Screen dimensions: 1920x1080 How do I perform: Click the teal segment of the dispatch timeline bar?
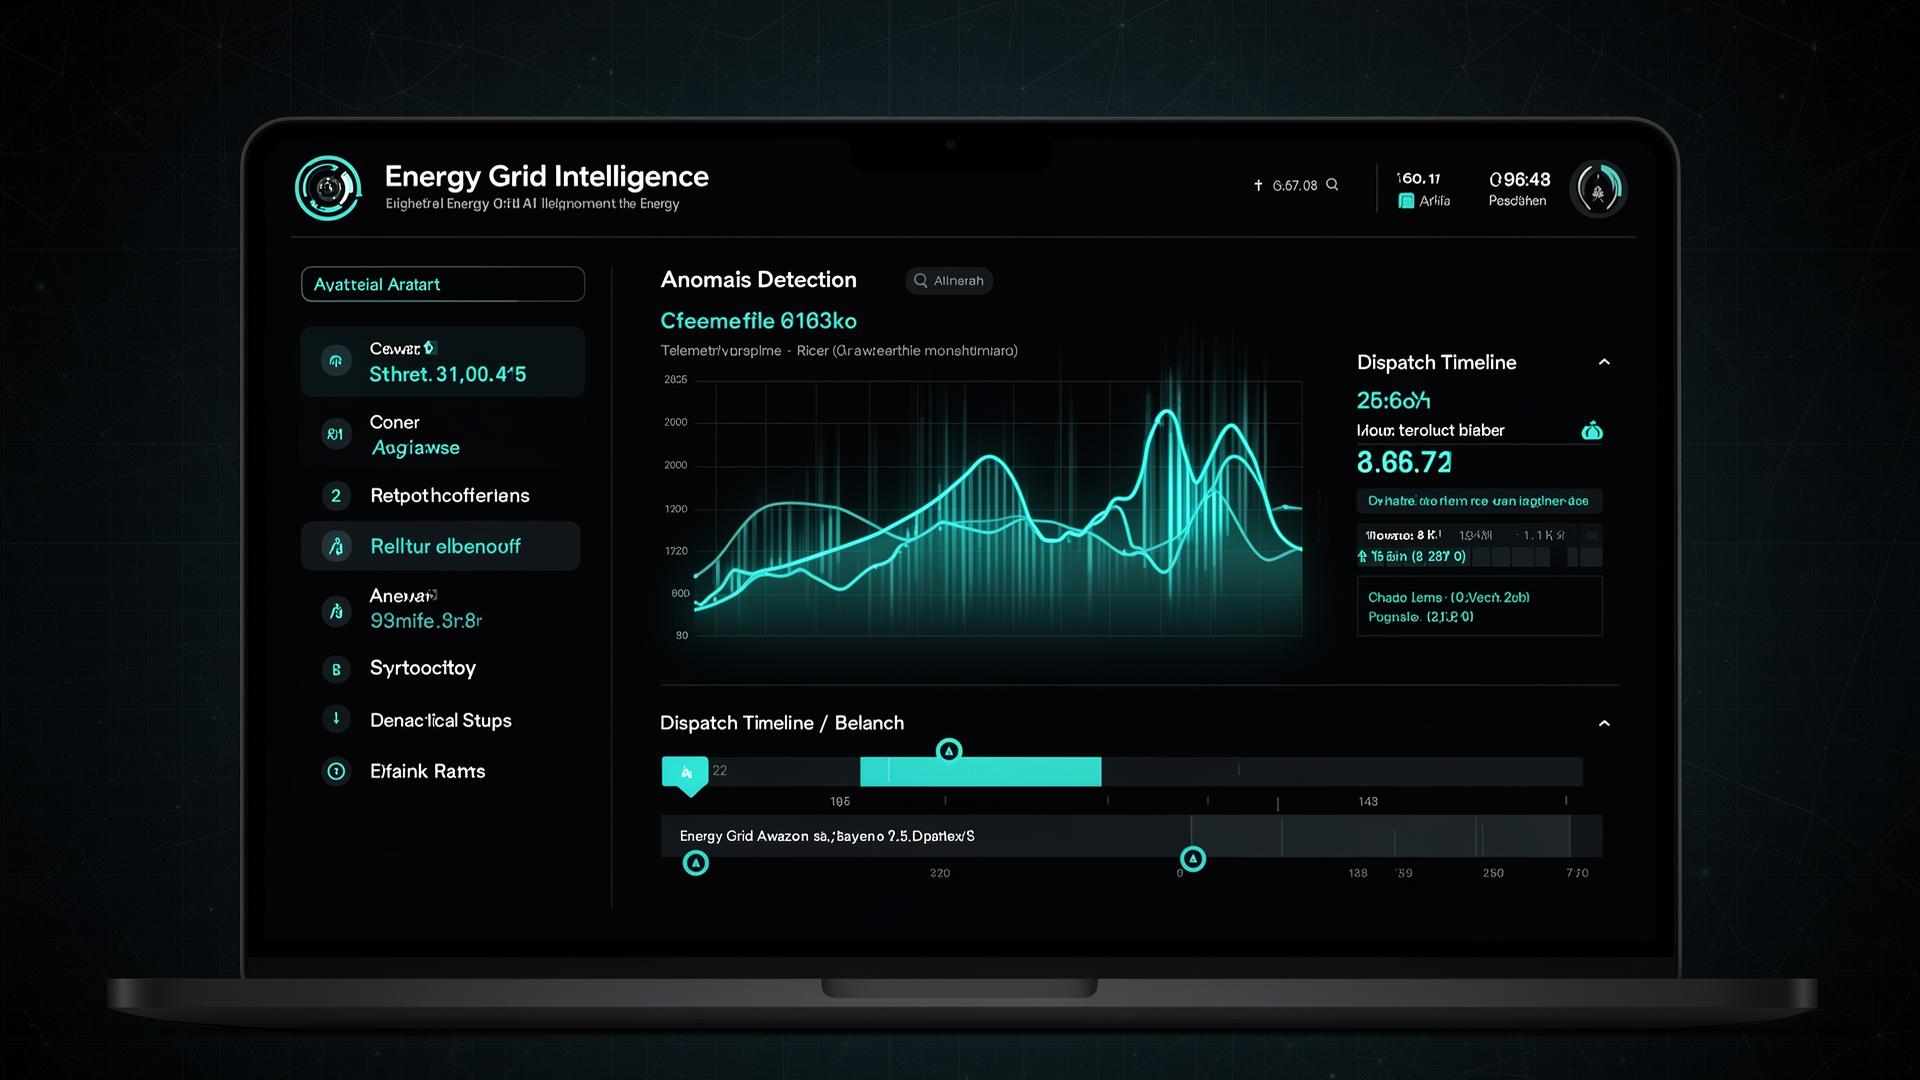(980, 771)
